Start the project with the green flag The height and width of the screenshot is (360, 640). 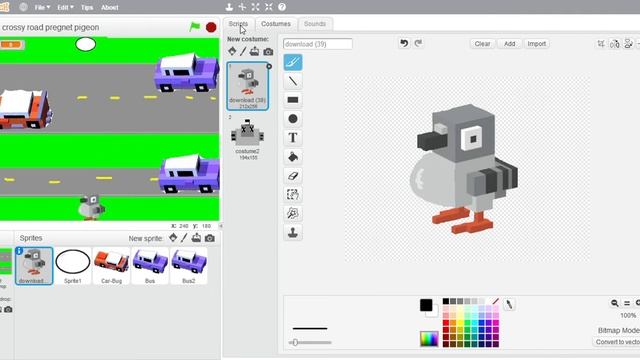tap(195, 27)
